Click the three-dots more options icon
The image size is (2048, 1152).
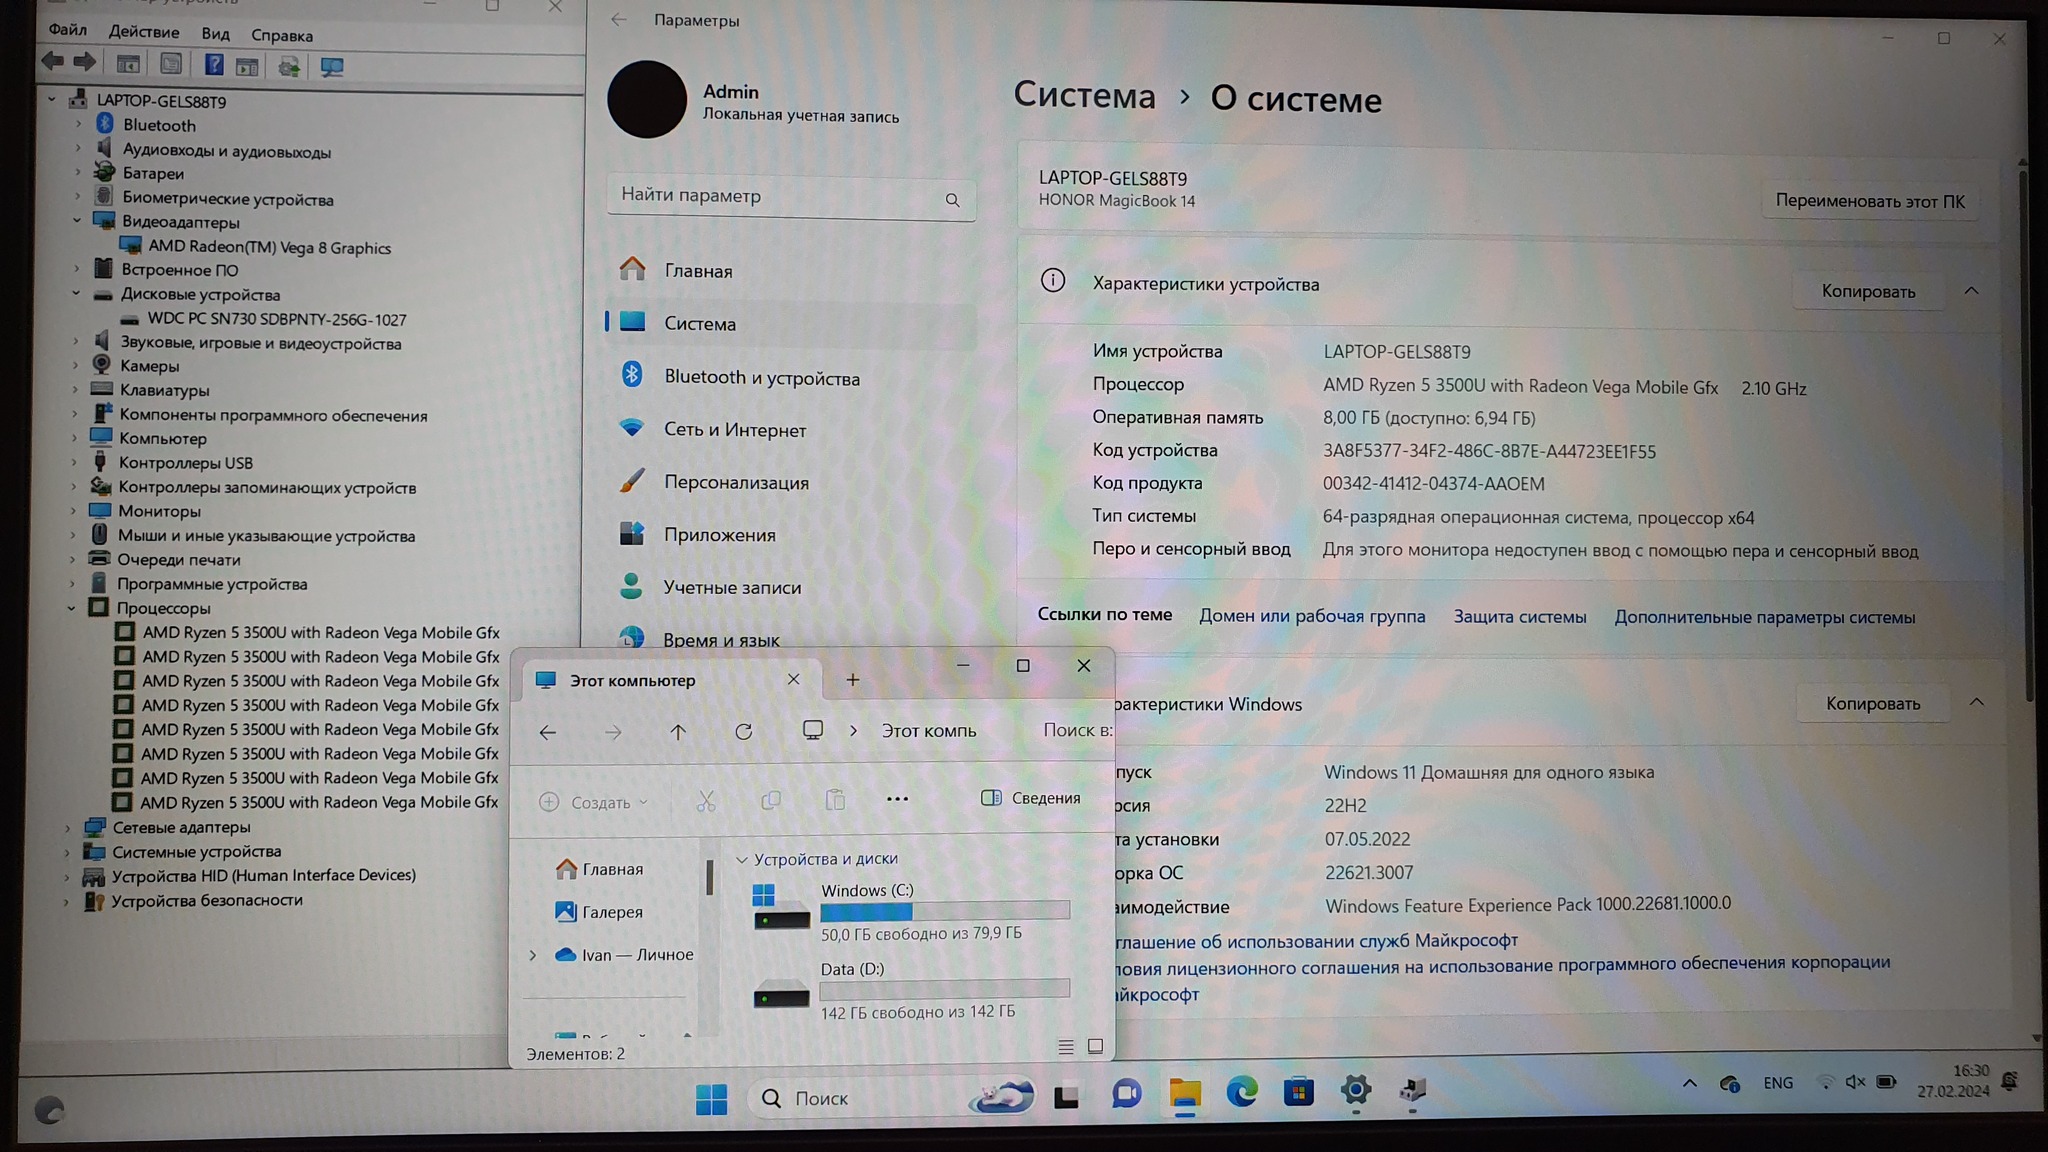[897, 799]
